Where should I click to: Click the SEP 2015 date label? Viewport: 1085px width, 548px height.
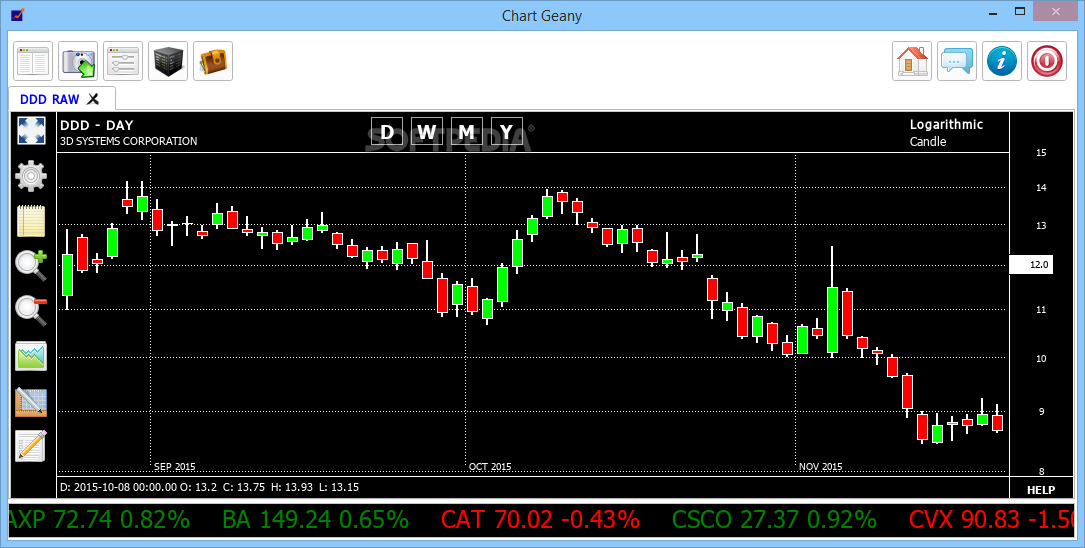point(174,466)
